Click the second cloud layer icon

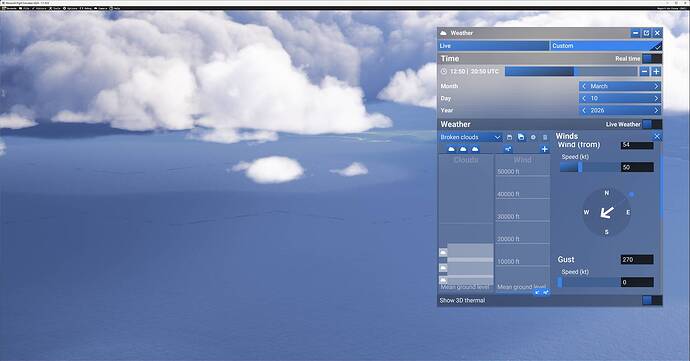coord(463,149)
